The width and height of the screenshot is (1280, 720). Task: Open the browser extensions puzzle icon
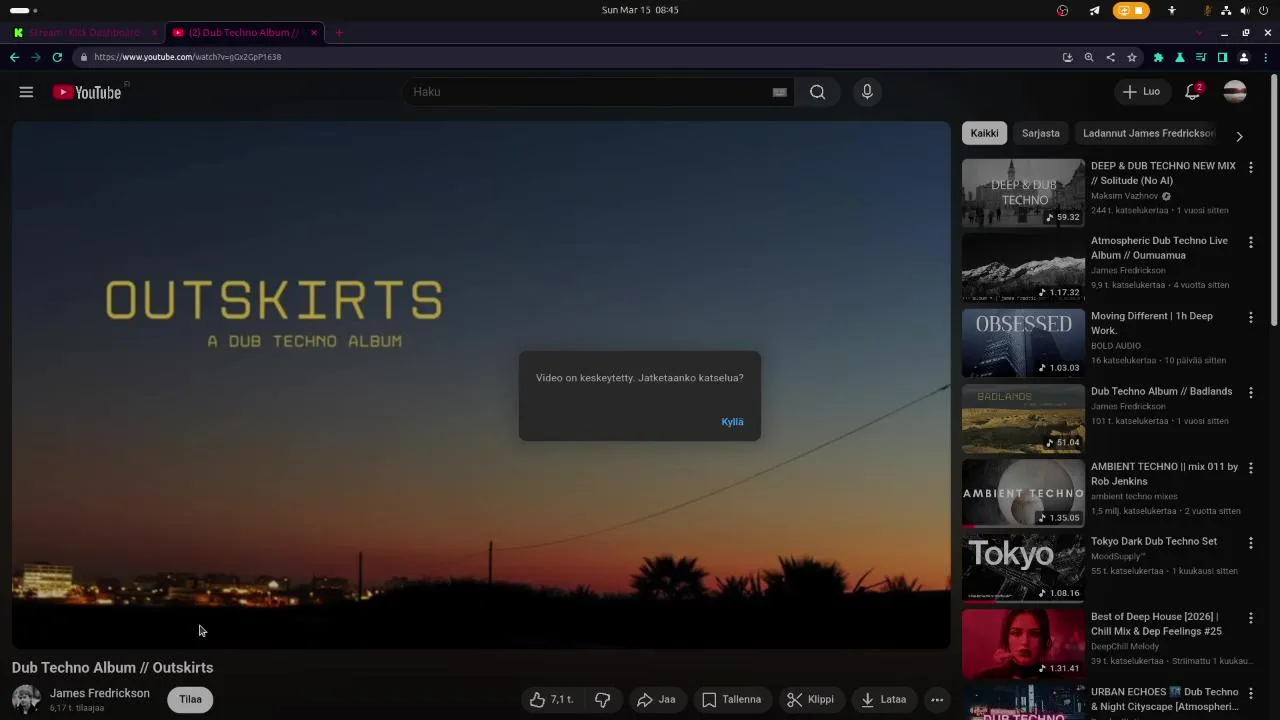[1158, 57]
